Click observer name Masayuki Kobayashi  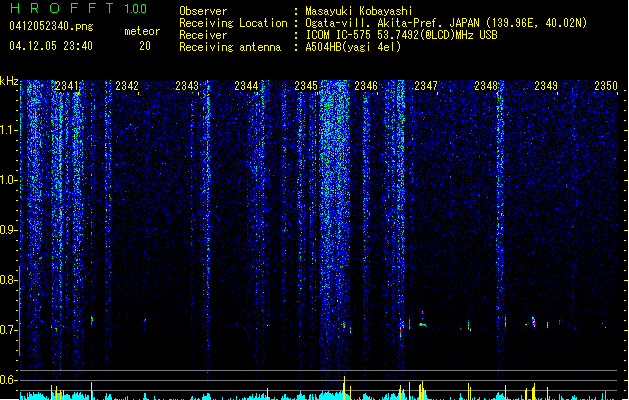[359, 11]
